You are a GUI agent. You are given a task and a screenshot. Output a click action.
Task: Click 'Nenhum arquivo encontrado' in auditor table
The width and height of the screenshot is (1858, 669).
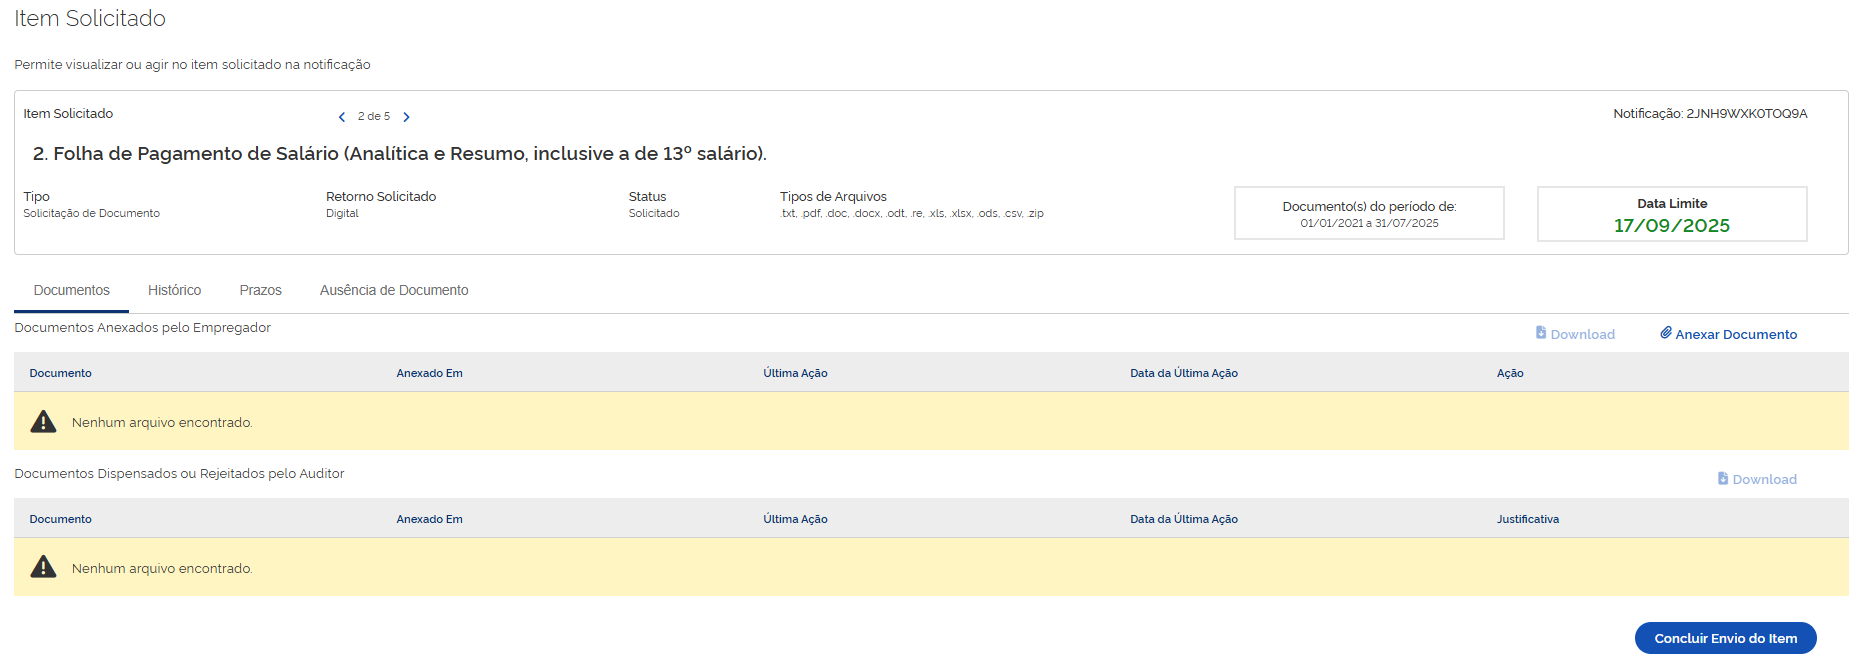click(162, 569)
